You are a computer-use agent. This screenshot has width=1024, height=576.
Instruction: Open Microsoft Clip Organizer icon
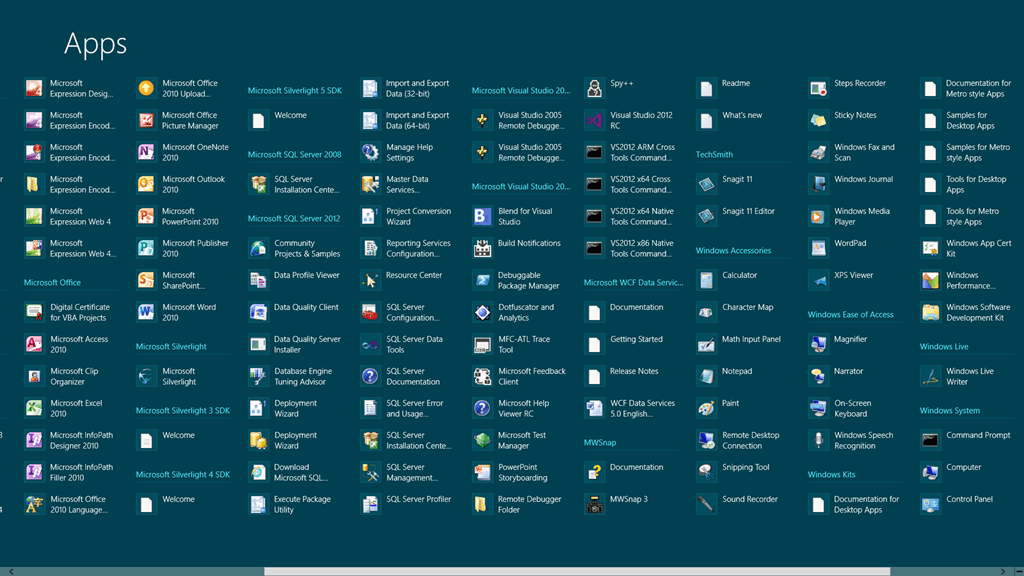point(34,376)
